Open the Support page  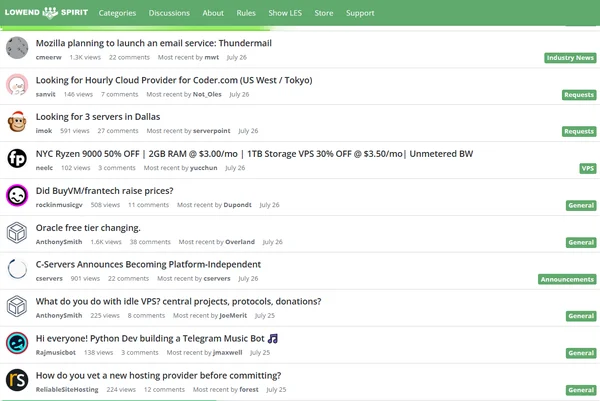pos(360,13)
